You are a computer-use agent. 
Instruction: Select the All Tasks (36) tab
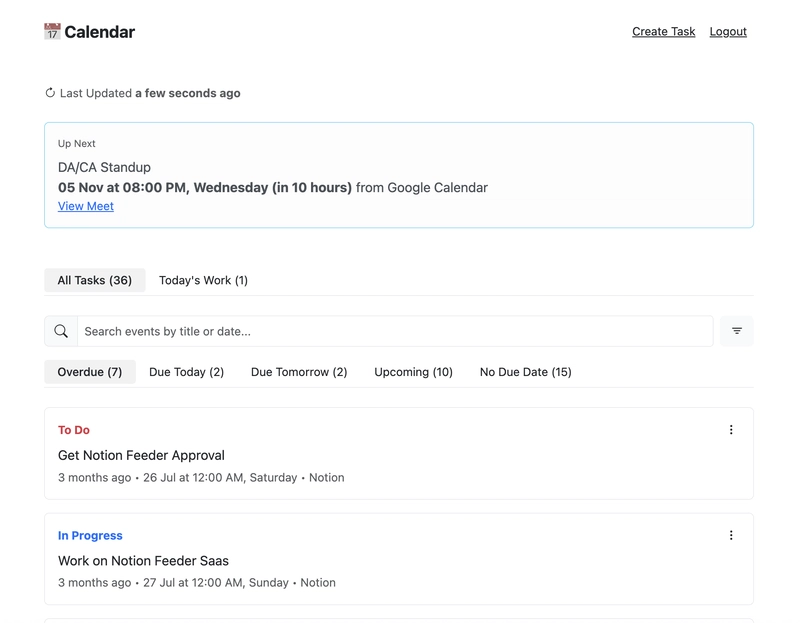click(95, 280)
